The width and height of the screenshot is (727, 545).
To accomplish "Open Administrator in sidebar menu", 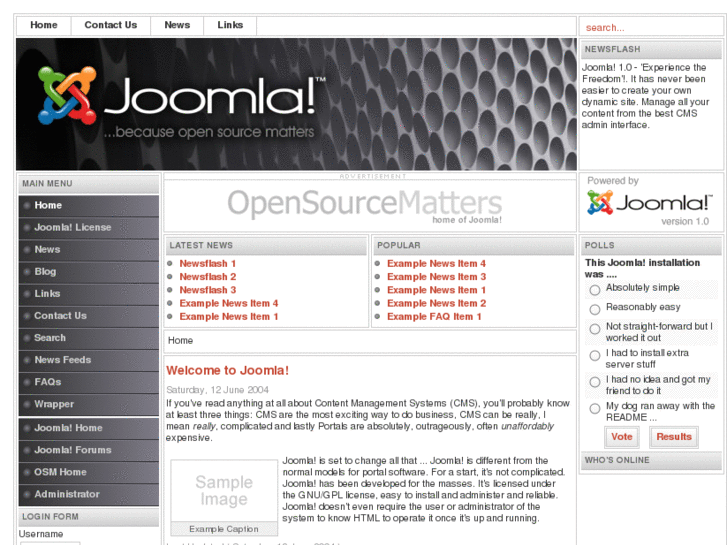I will [x=89, y=494].
